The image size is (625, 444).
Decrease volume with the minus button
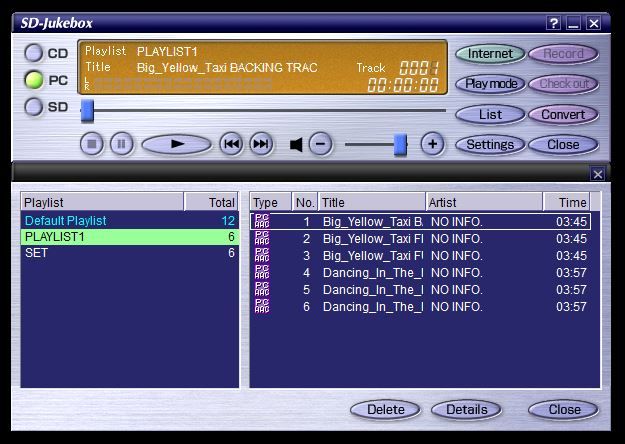(x=320, y=144)
